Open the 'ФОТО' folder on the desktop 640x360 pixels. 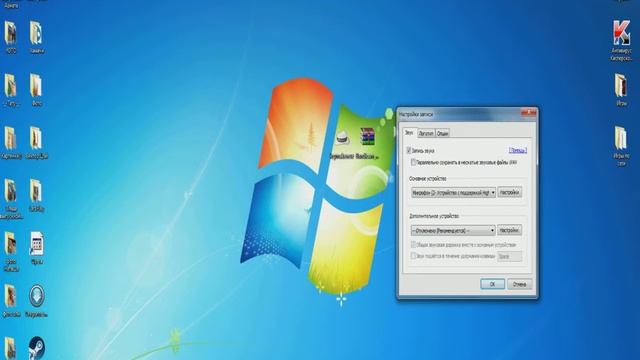point(11,33)
